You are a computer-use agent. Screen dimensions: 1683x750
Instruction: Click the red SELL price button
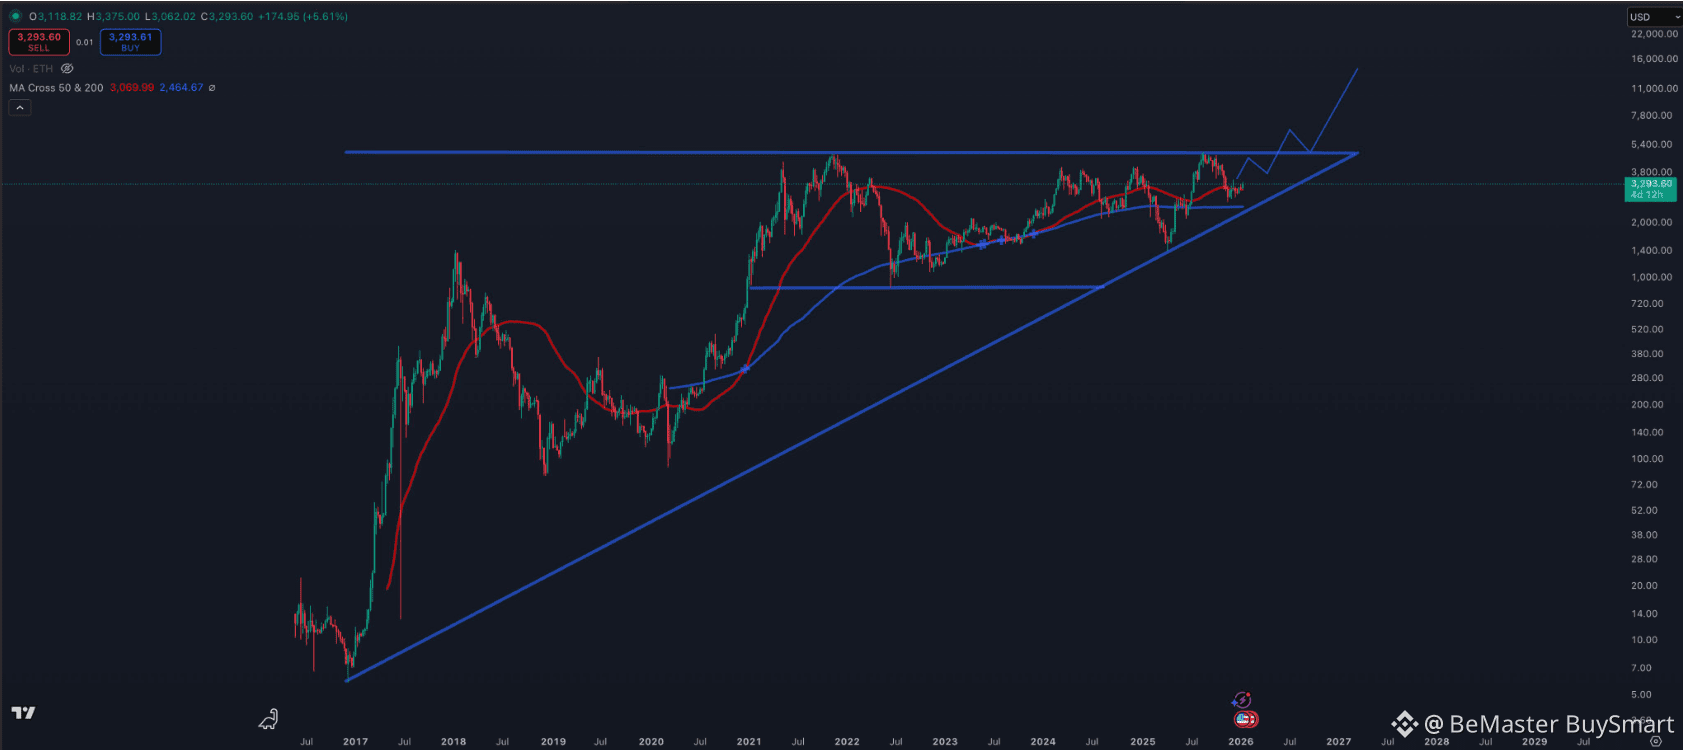[39, 42]
